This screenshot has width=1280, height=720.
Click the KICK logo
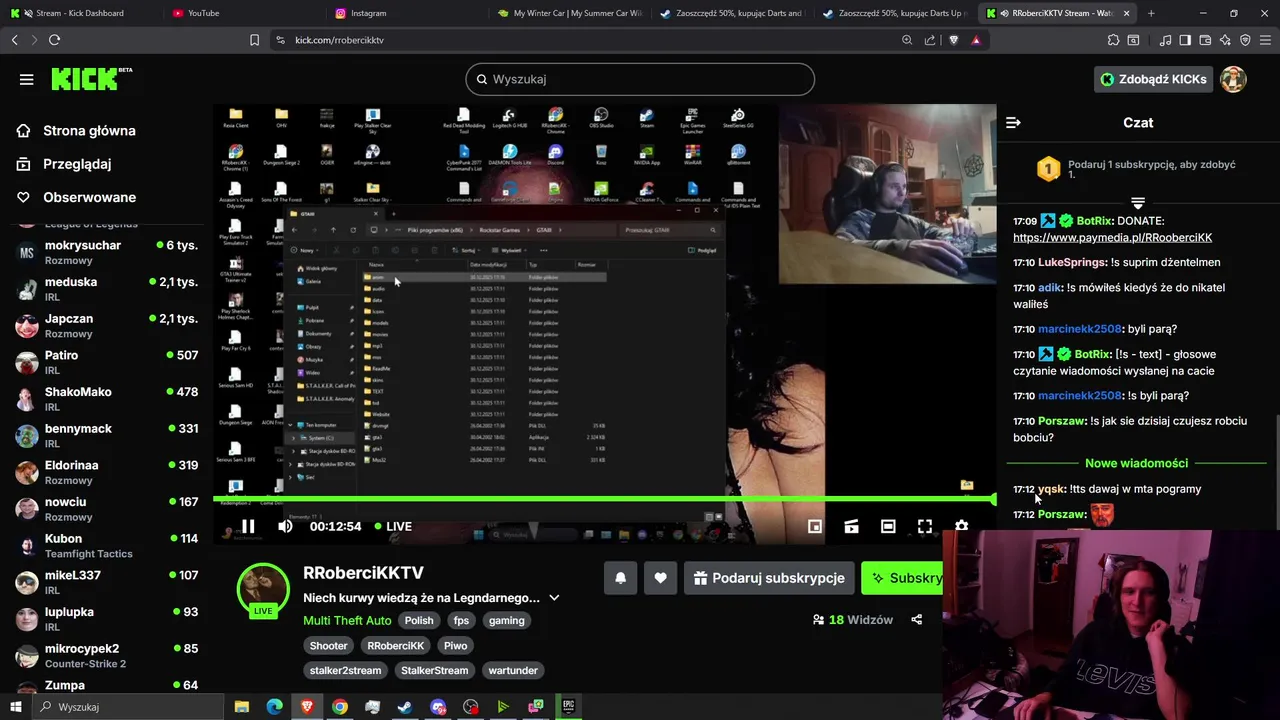(x=91, y=79)
